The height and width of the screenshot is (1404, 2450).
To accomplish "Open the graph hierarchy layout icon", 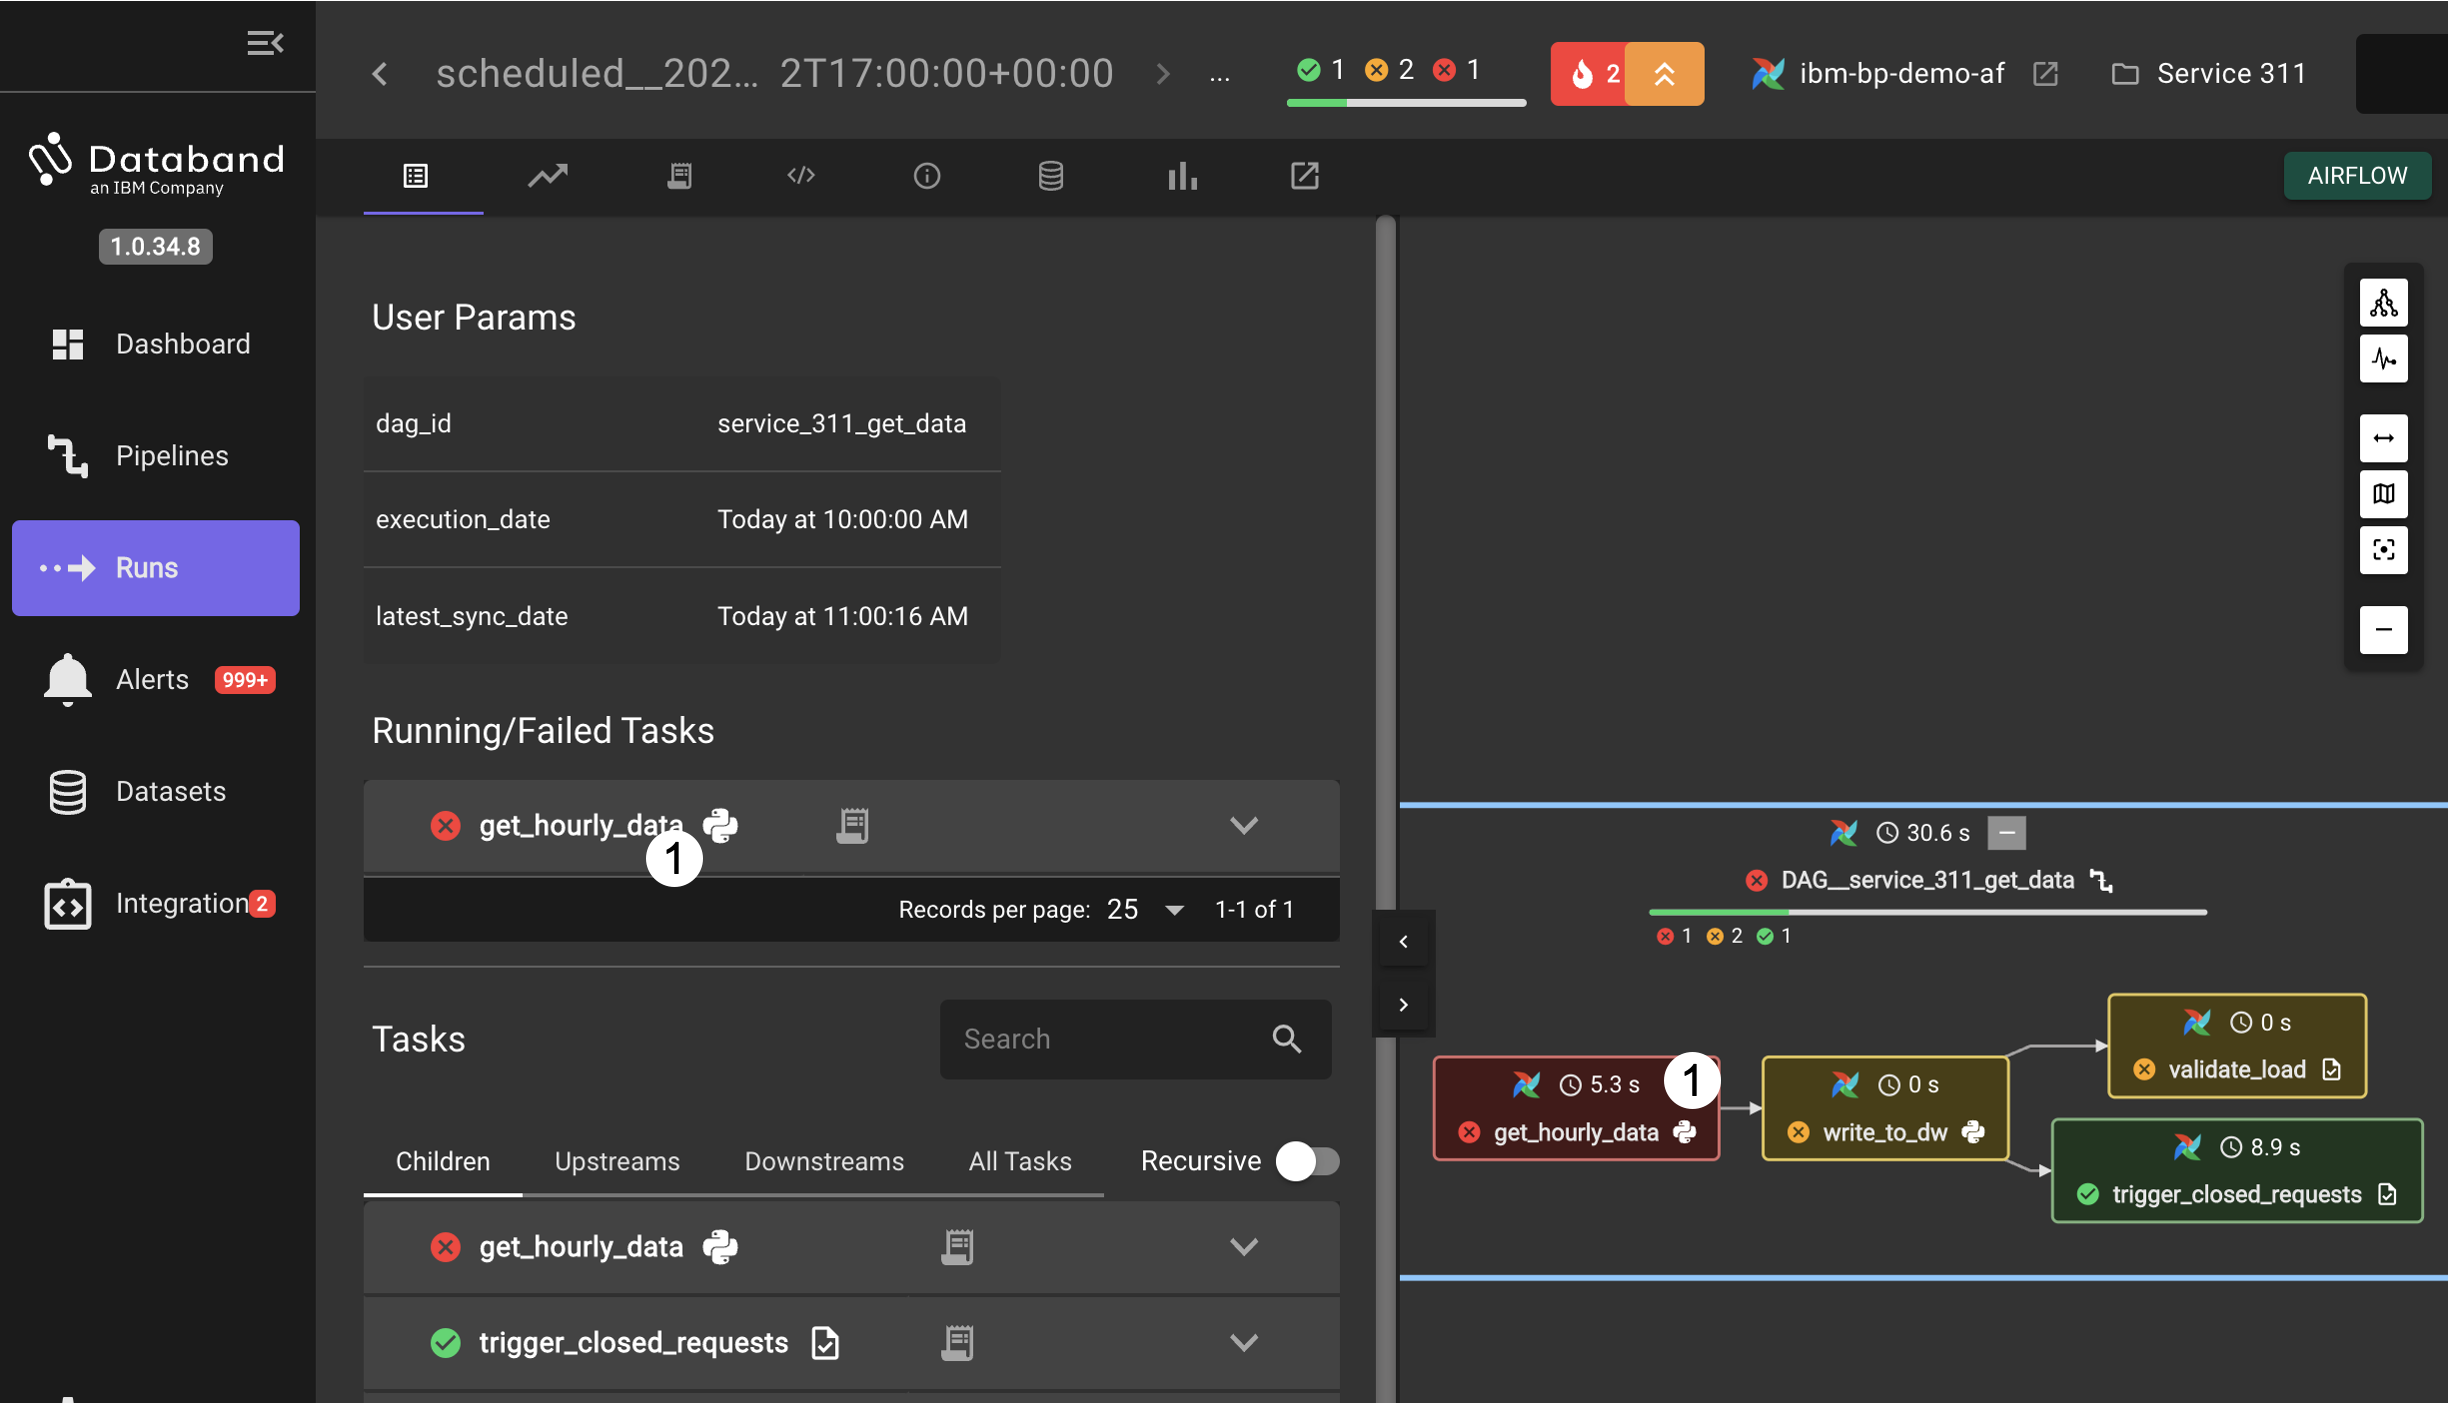I will tap(2383, 303).
